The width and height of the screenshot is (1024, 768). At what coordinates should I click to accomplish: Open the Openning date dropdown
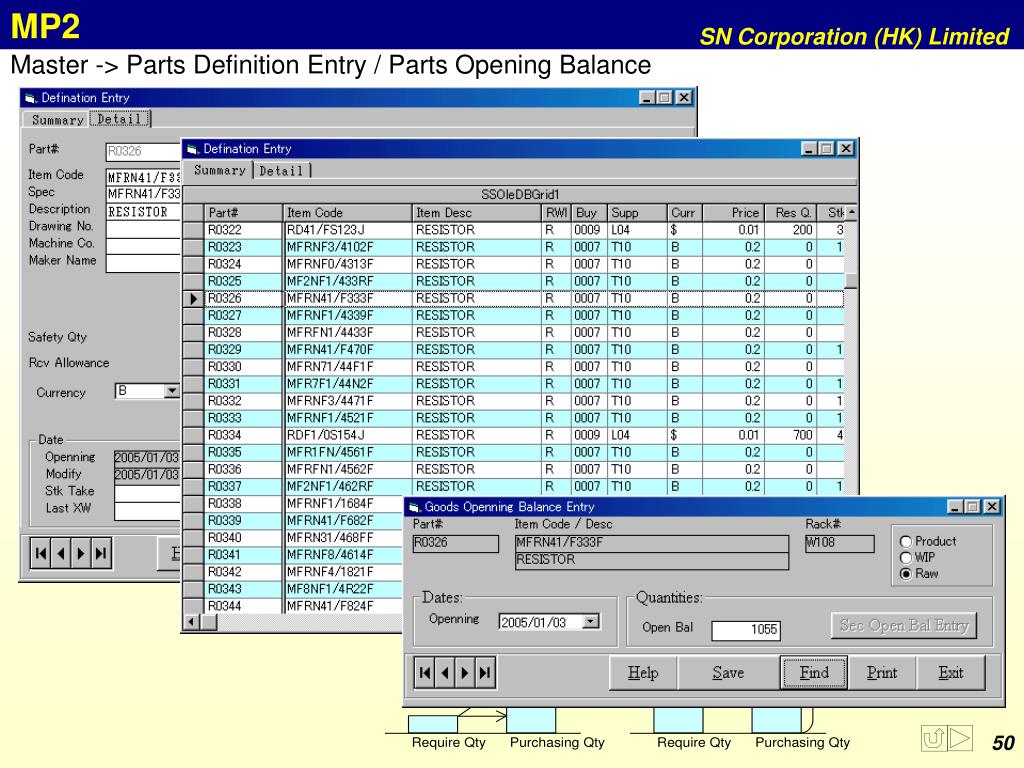pyautogui.click(x=590, y=622)
